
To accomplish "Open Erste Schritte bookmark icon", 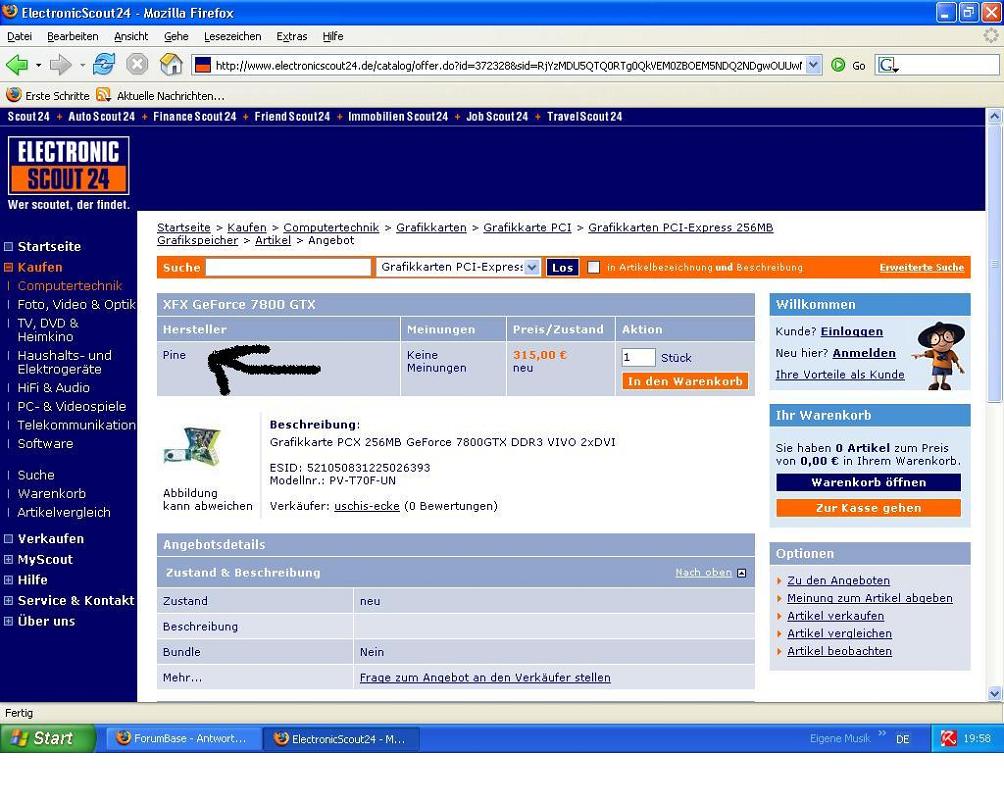I will [13, 95].
